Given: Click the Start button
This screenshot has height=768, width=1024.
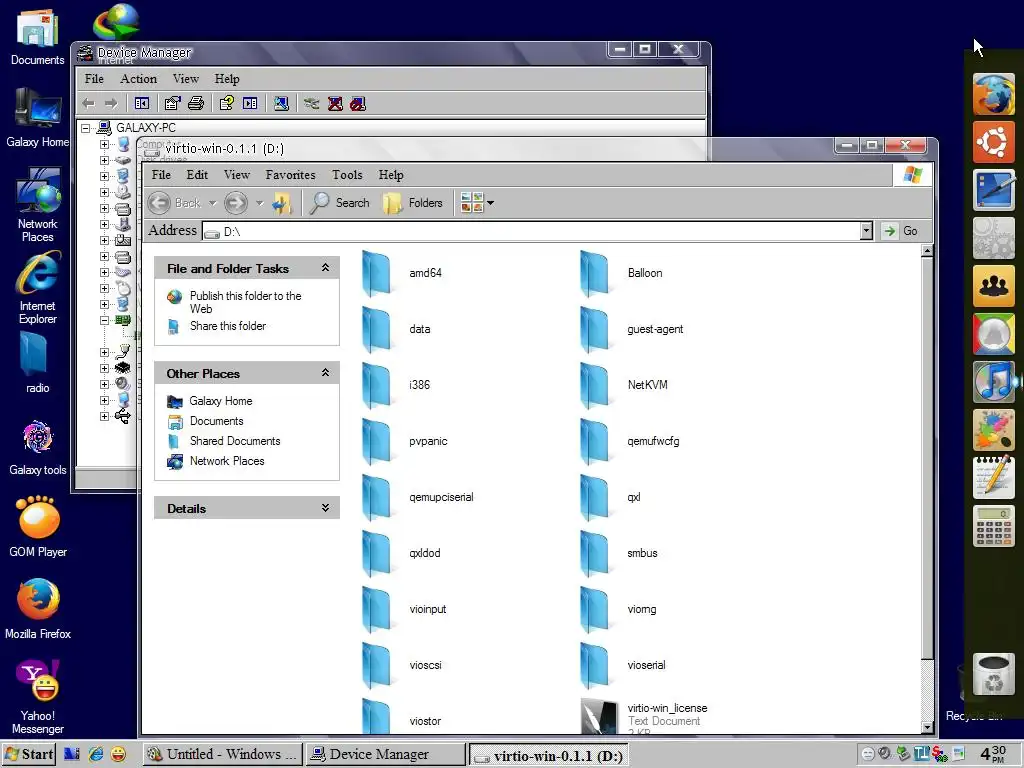Looking at the screenshot, I should (x=29, y=754).
